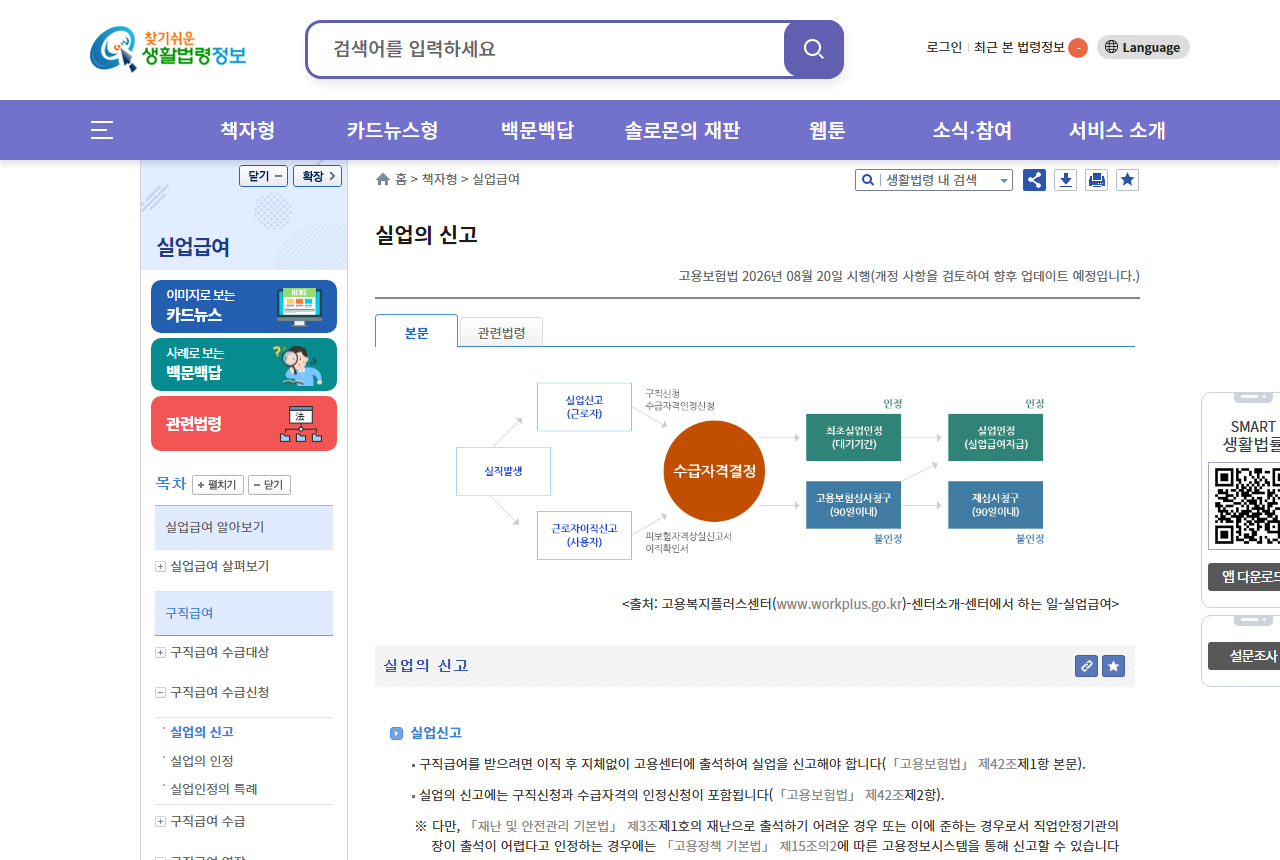Click the red 관련법령 sidebar banner
Viewport: 1280px width, 860px height.
(244, 423)
